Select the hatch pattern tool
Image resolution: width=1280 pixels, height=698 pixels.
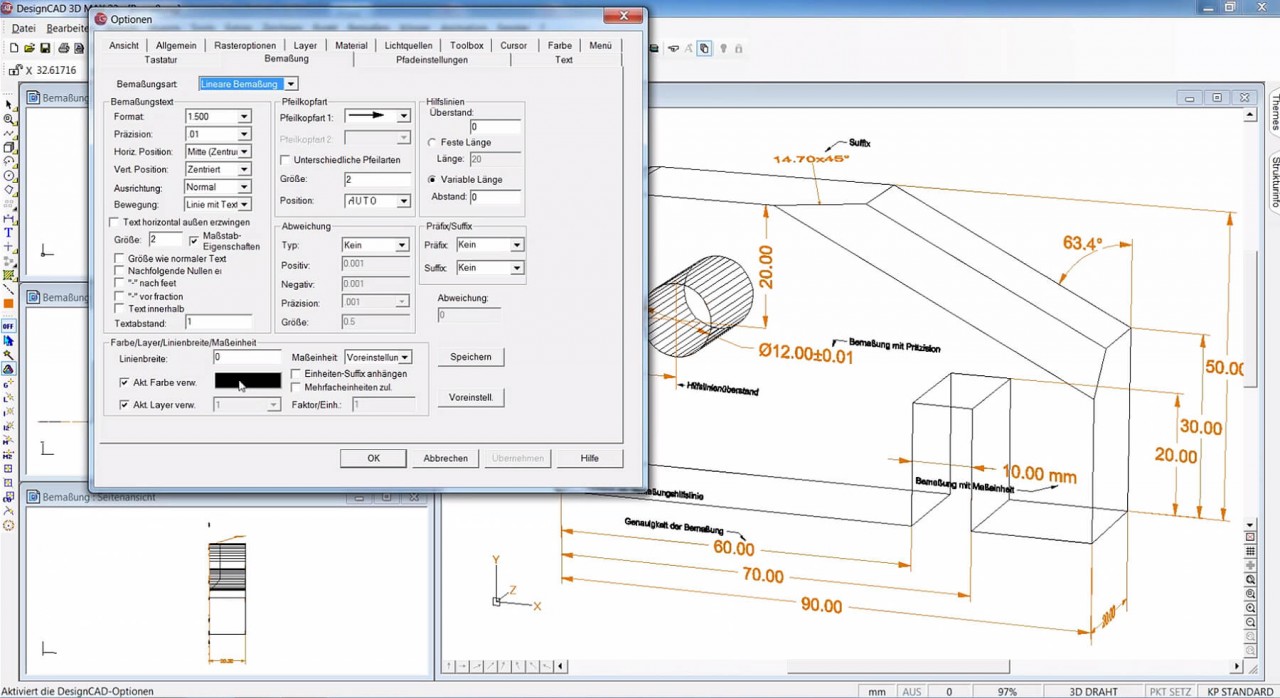click(7, 274)
